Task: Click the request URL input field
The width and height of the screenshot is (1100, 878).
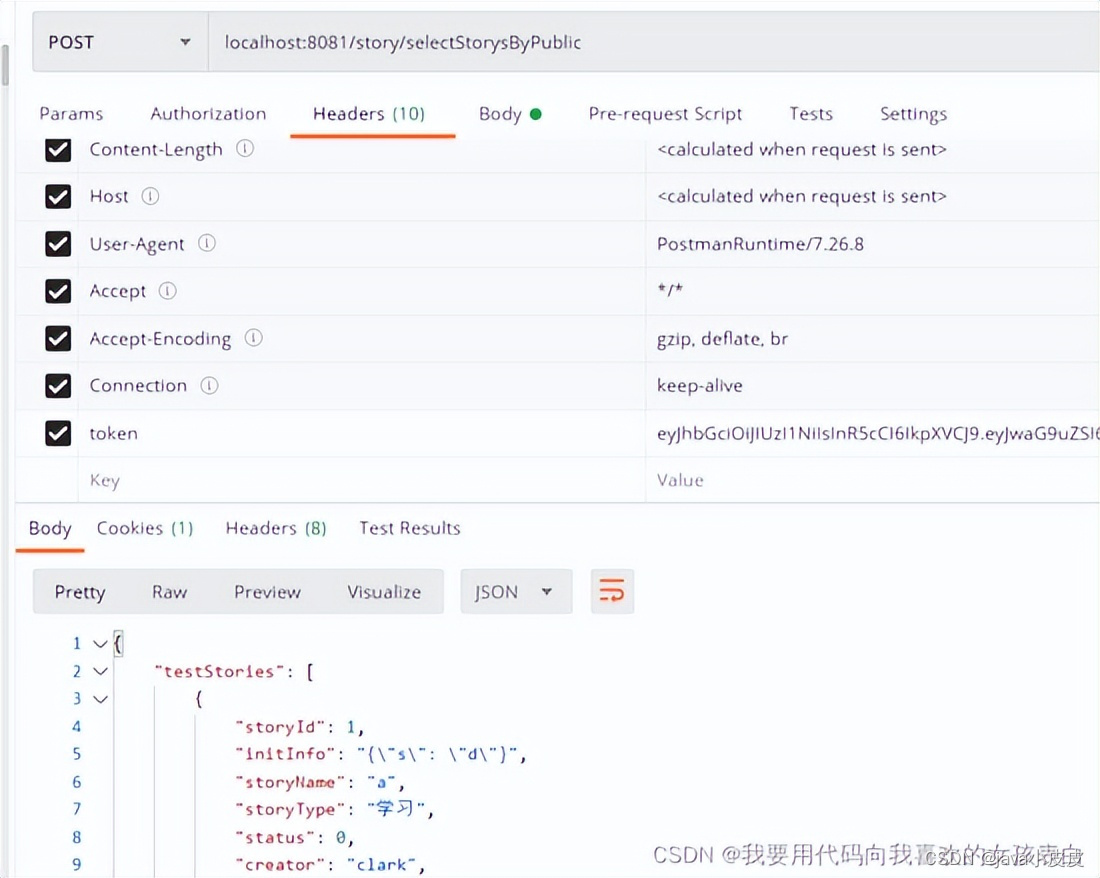Action: (x=653, y=42)
